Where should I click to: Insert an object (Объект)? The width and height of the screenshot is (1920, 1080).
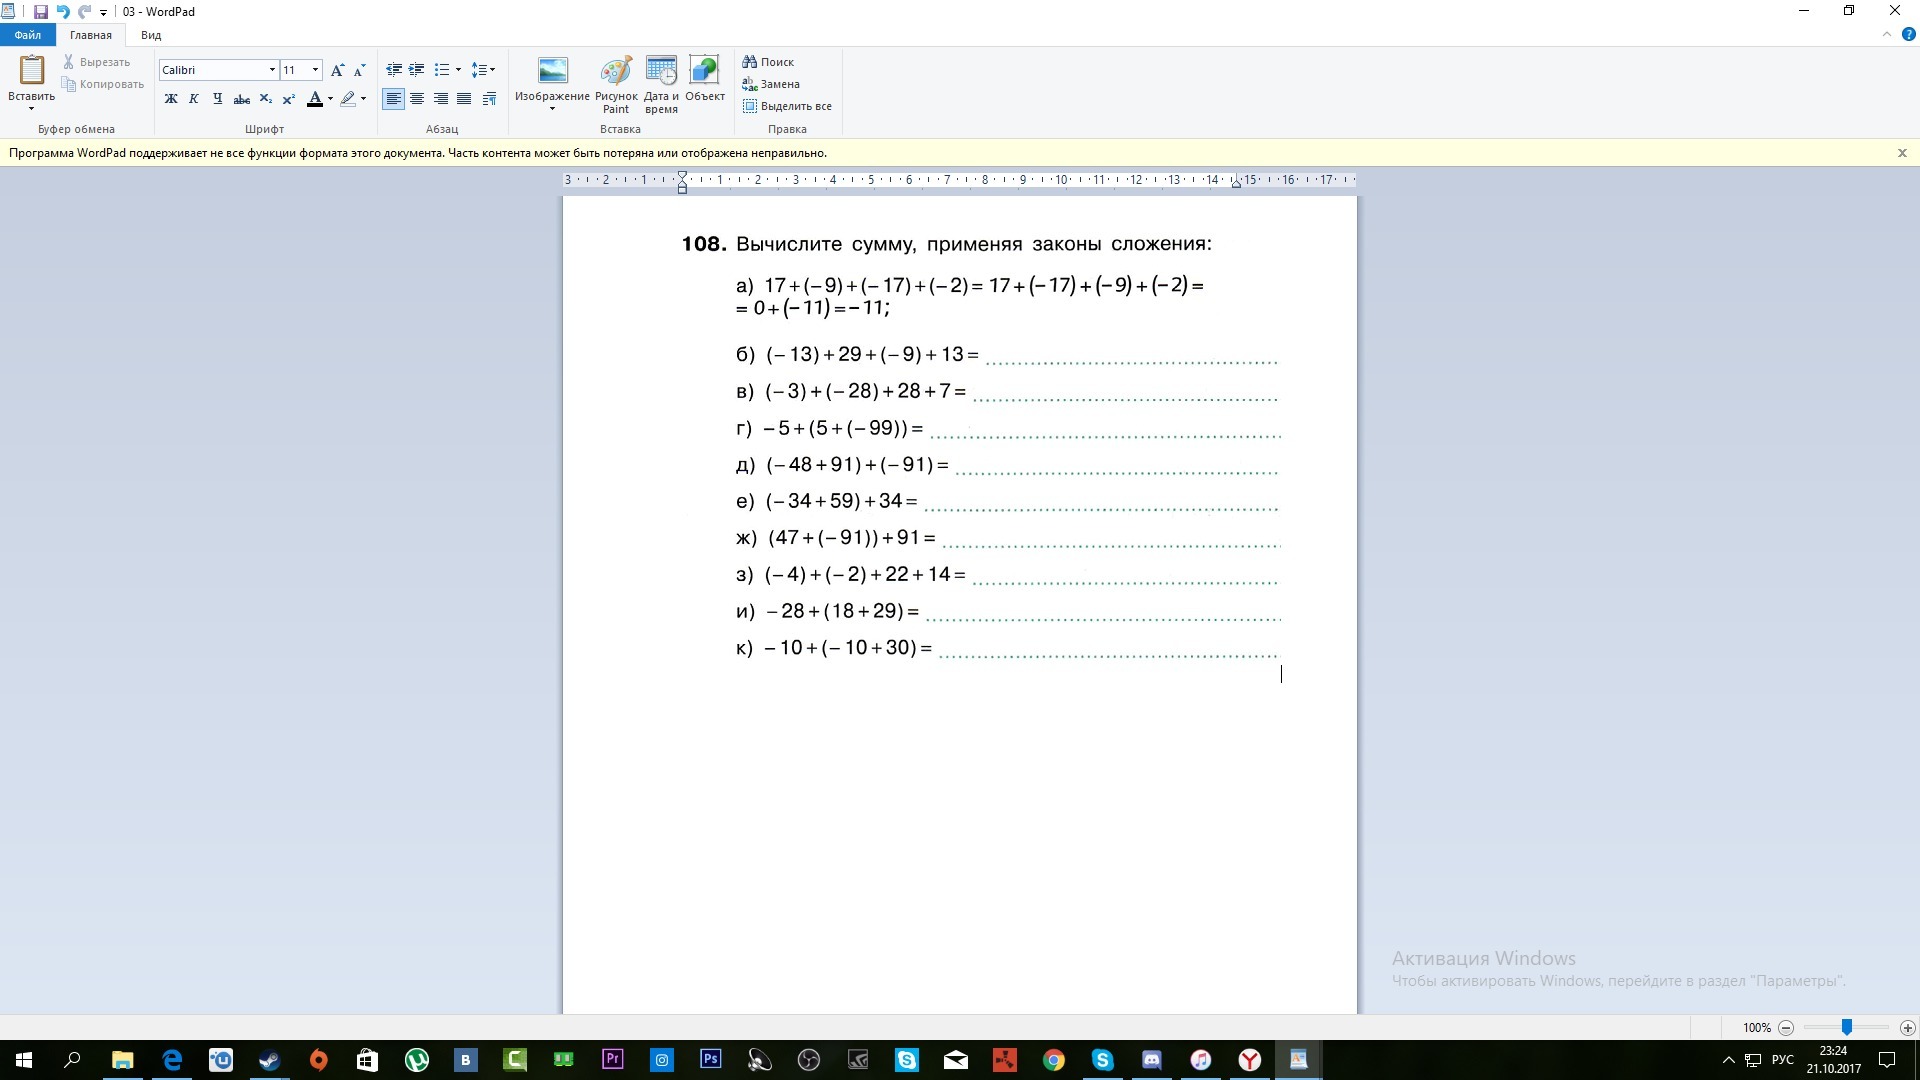click(704, 80)
